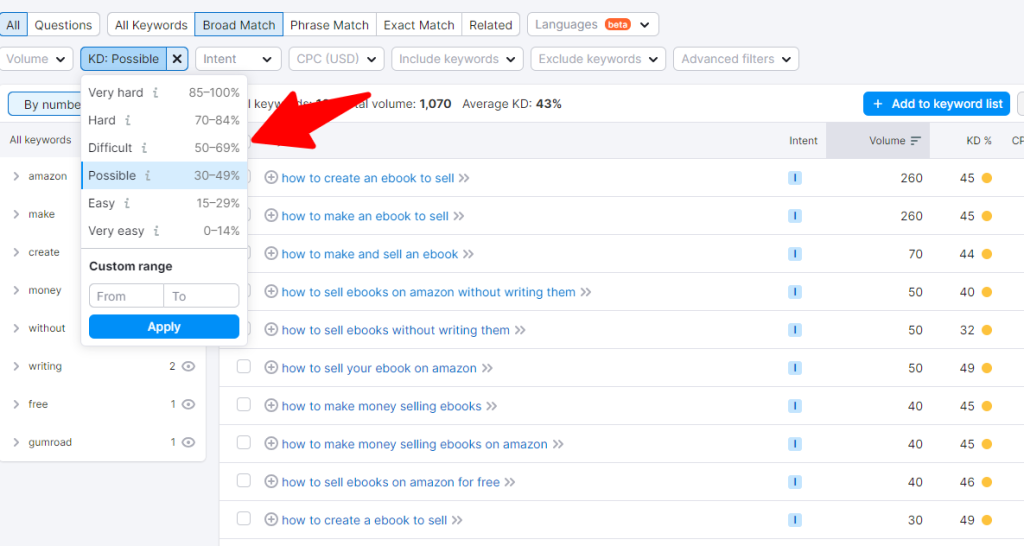Click plus icon beside 'how to create an ebook to sell'
The image size is (1024, 546).
coord(271,178)
